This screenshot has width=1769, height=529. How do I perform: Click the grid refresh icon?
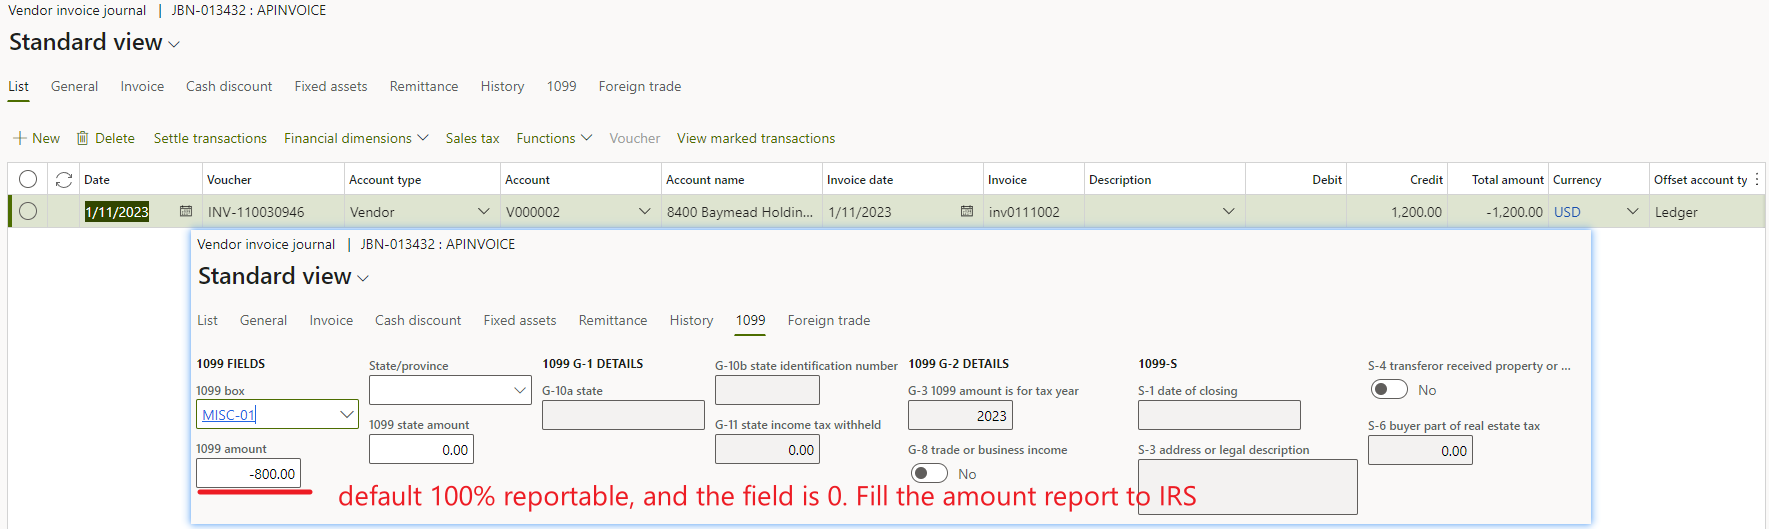point(64,180)
